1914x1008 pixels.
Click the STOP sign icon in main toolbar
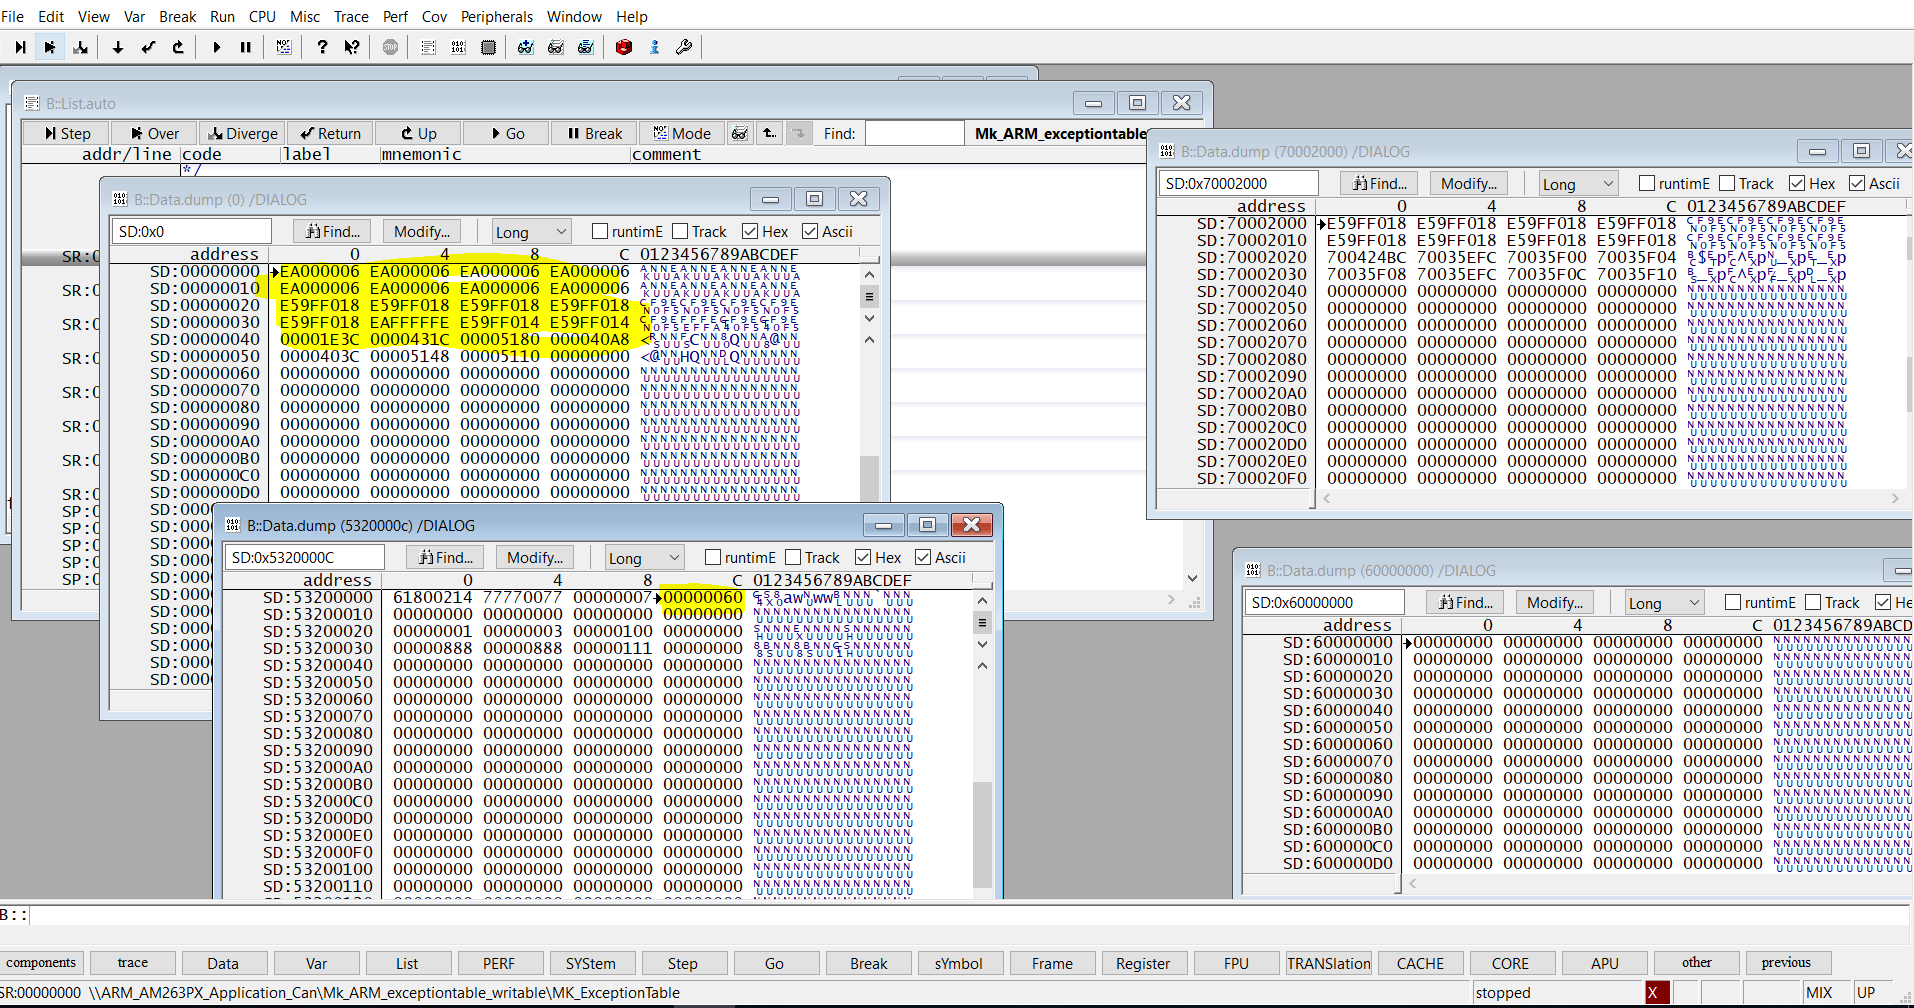390,47
